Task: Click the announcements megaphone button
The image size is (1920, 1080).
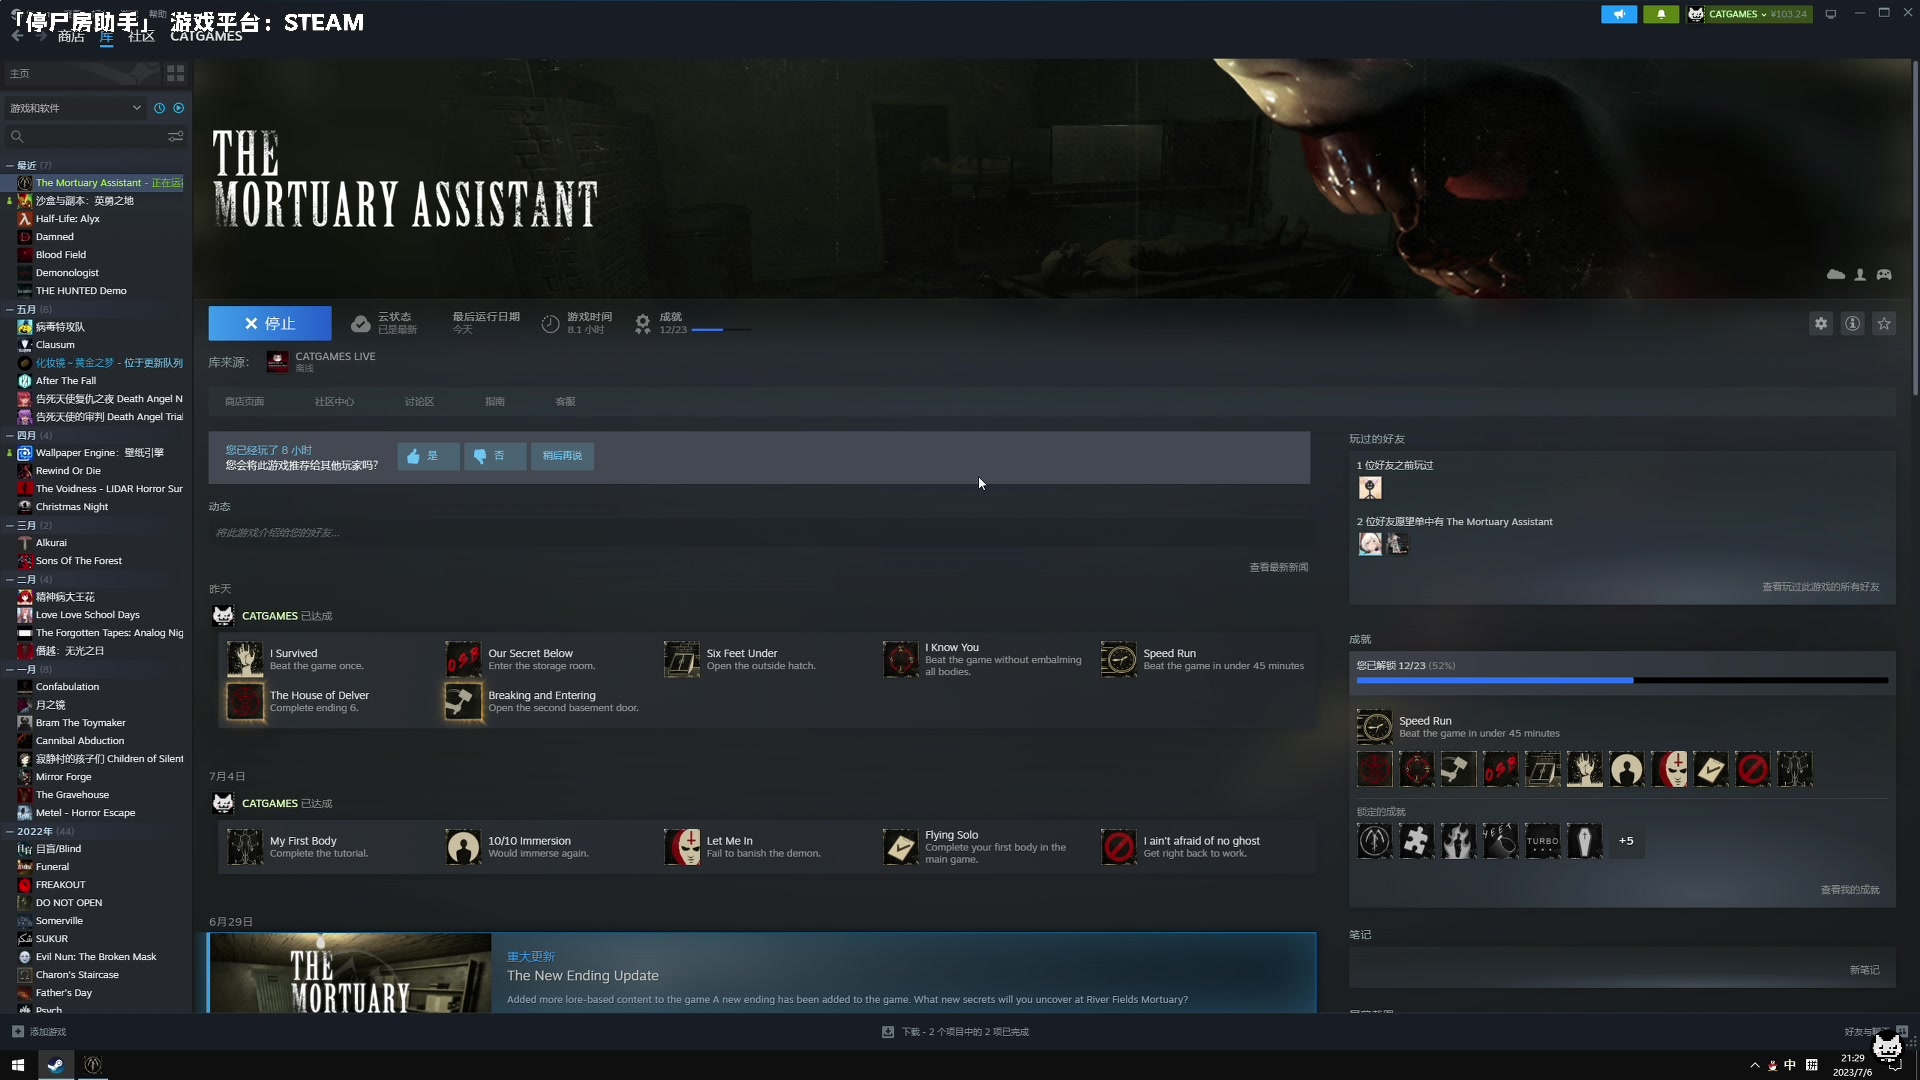Action: pos(1619,14)
